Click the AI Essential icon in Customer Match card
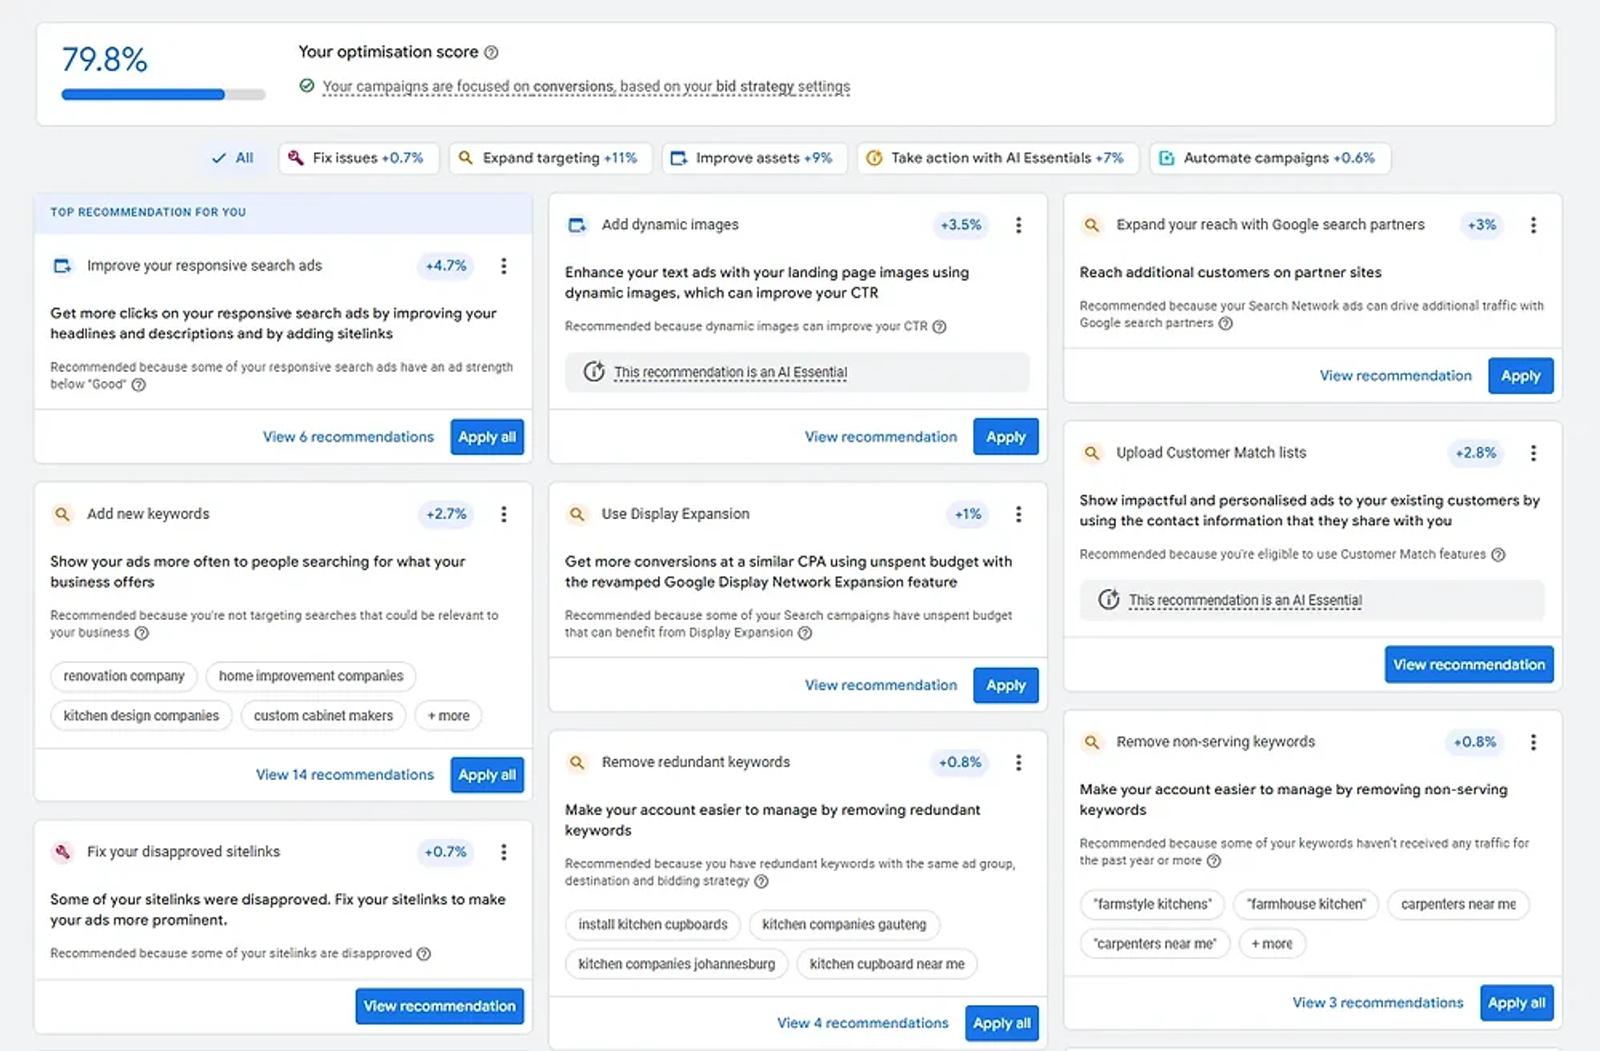This screenshot has height=1051, width=1600. click(1109, 600)
